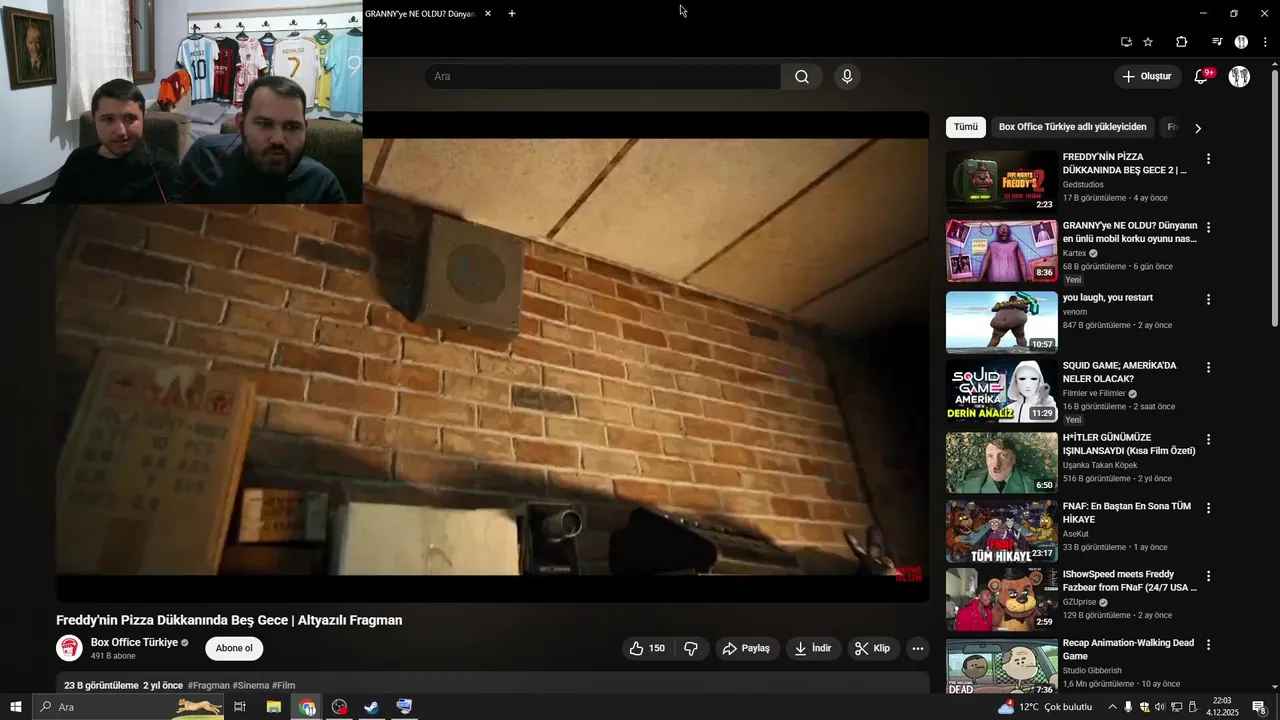Image resolution: width=1280 pixels, height=720 pixels.
Task: Open the IShowSpeed meets Freddy thumbnail
Action: (x=1001, y=600)
